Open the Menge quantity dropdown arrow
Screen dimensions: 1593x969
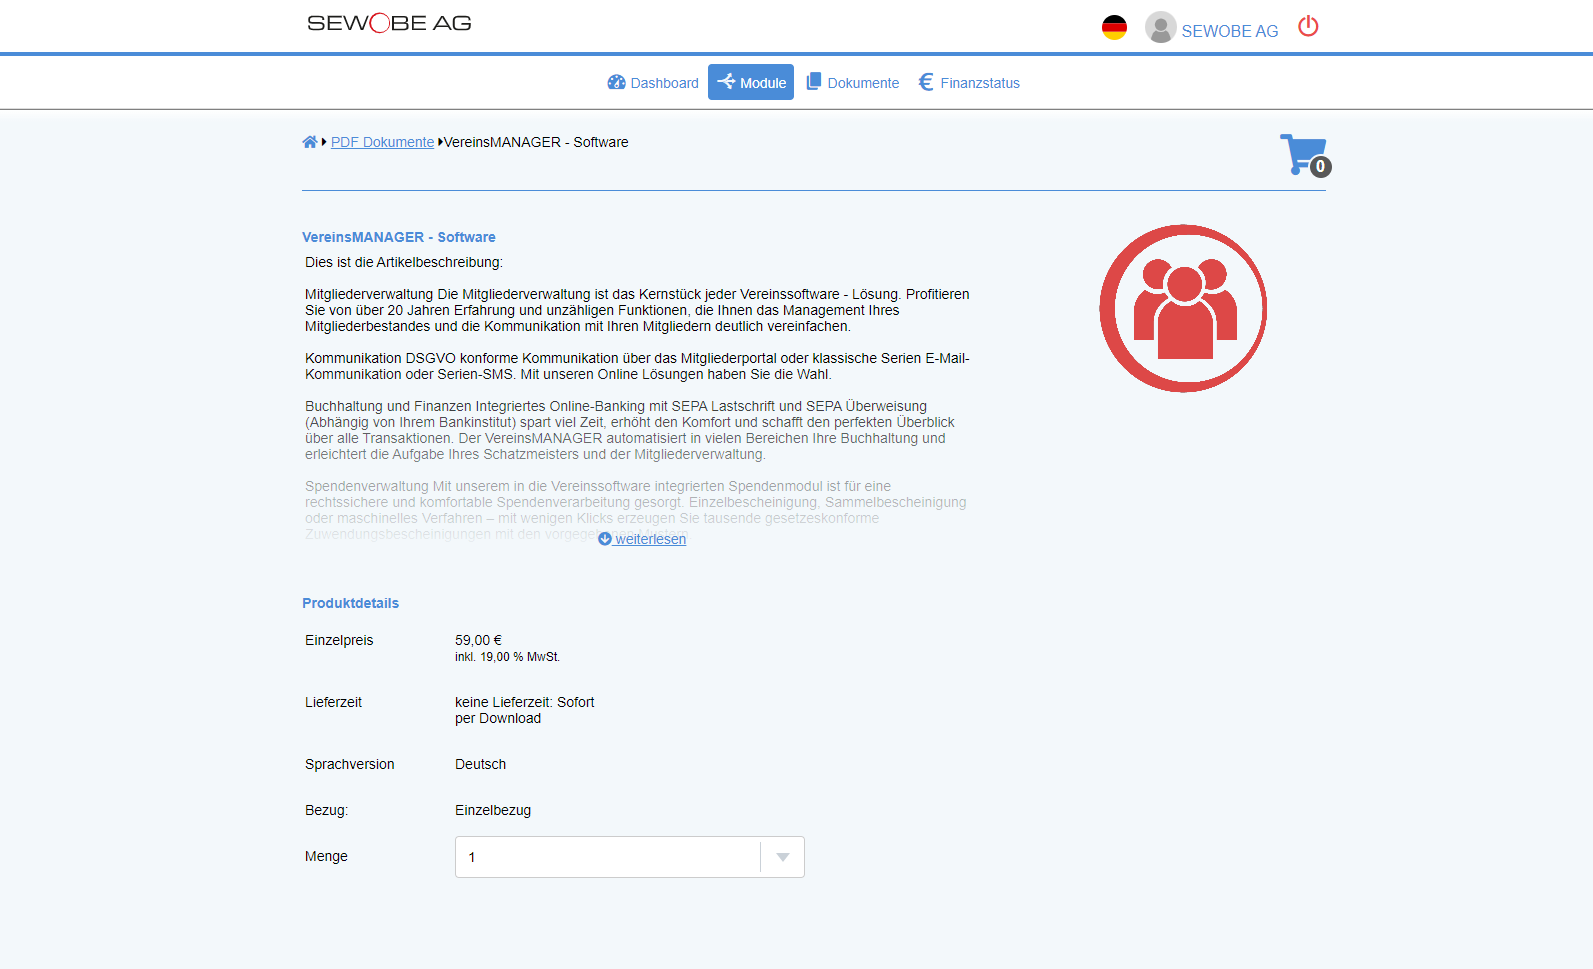[783, 857]
